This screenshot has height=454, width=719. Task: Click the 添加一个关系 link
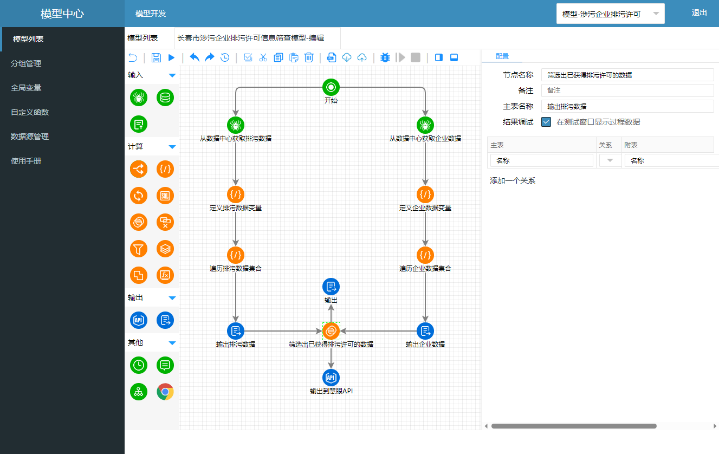512,180
